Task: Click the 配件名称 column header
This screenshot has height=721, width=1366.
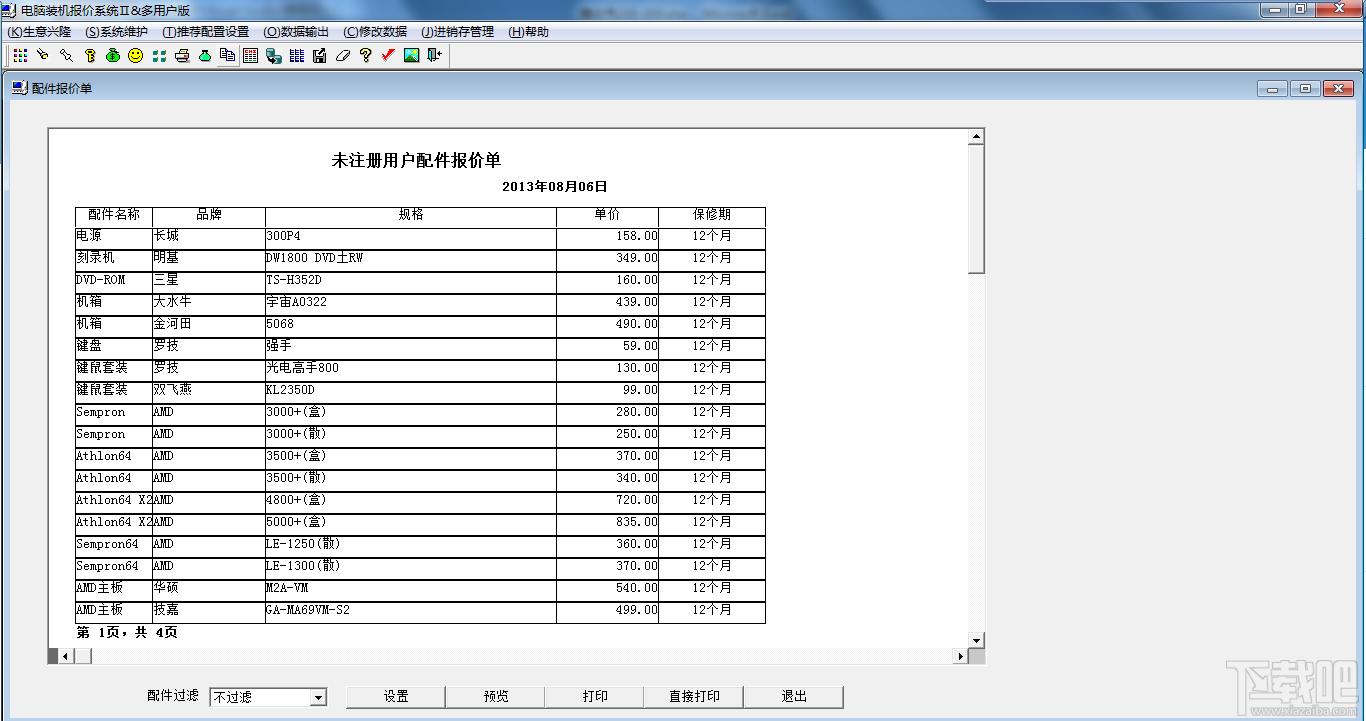Action: click(114, 215)
